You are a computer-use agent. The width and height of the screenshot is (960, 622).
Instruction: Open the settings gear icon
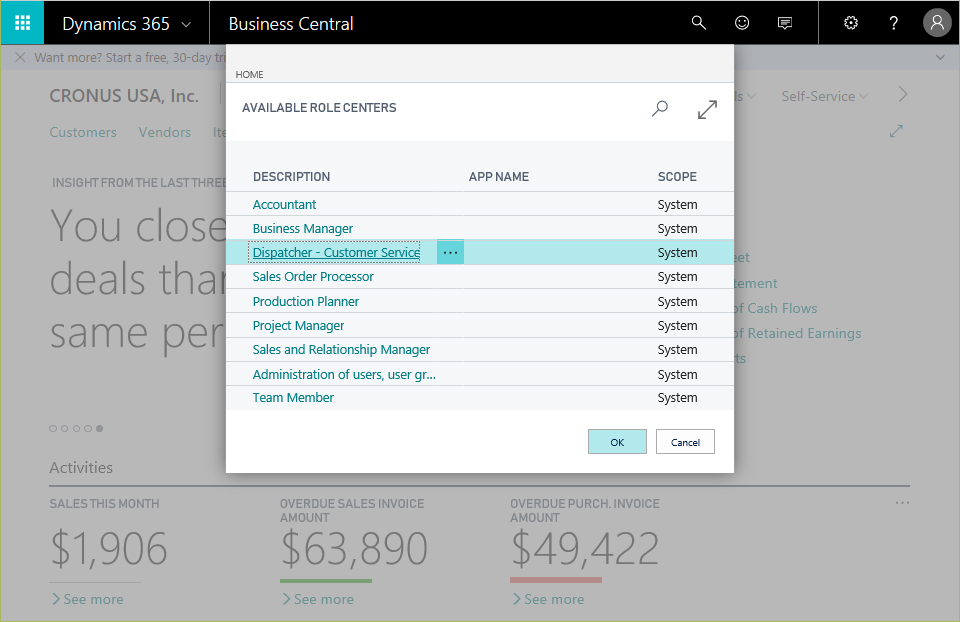pyautogui.click(x=851, y=23)
